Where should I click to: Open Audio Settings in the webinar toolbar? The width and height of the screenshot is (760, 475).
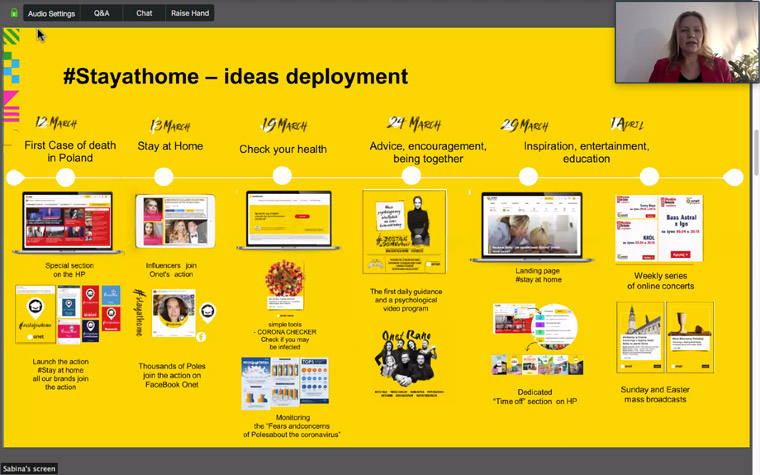pos(51,13)
